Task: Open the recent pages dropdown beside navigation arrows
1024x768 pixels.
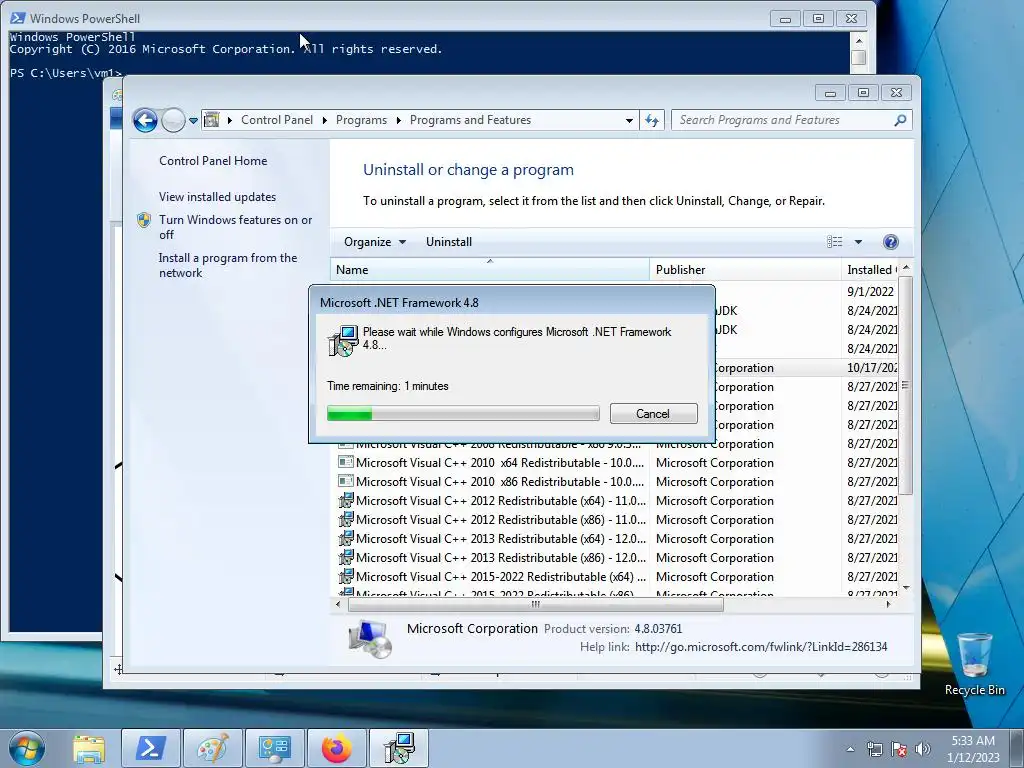Action: (x=193, y=121)
